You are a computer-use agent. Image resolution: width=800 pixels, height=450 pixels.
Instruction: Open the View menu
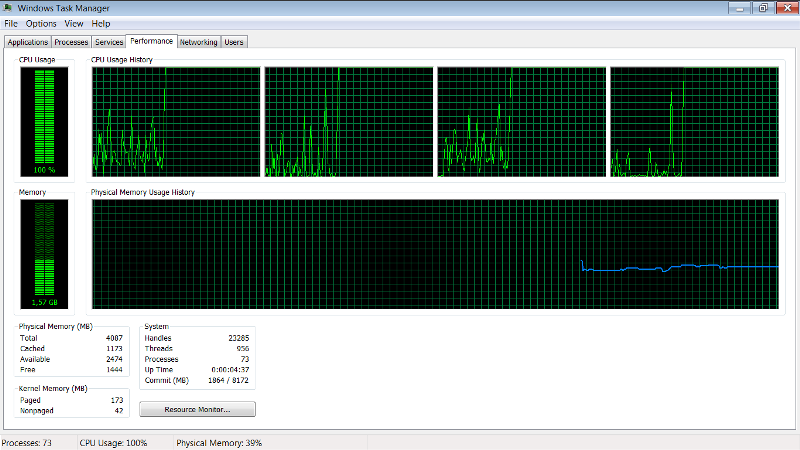(x=73, y=23)
